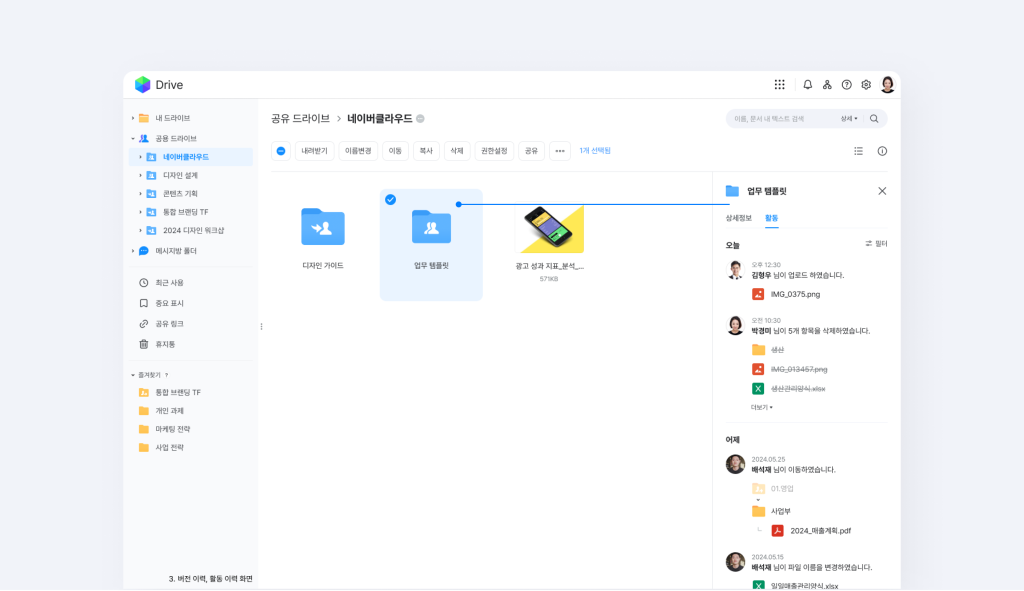The height and width of the screenshot is (591, 1024).
Task: Open the ... more actions menu
Action: pyautogui.click(x=560, y=152)
